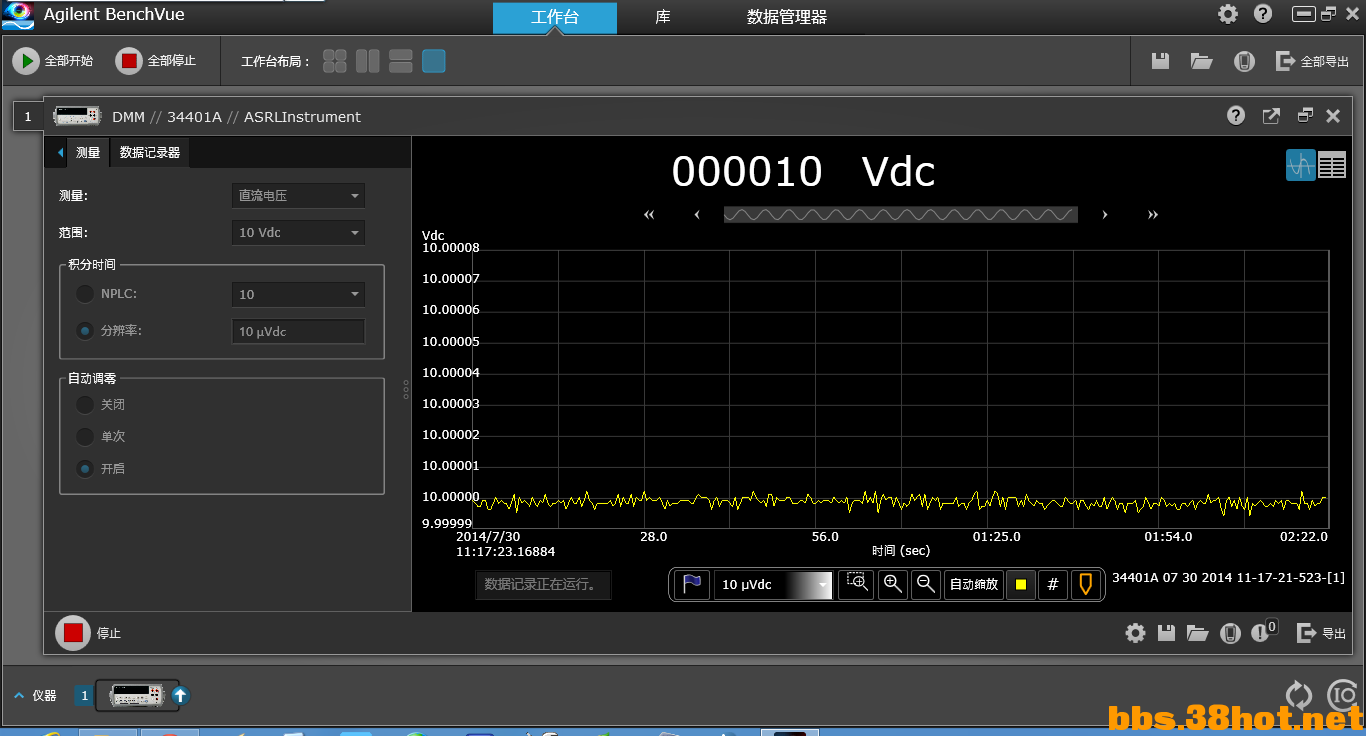Open the 测量 type dropdown (直流电压)
The image size is (1366, 736).
[298, 196]
